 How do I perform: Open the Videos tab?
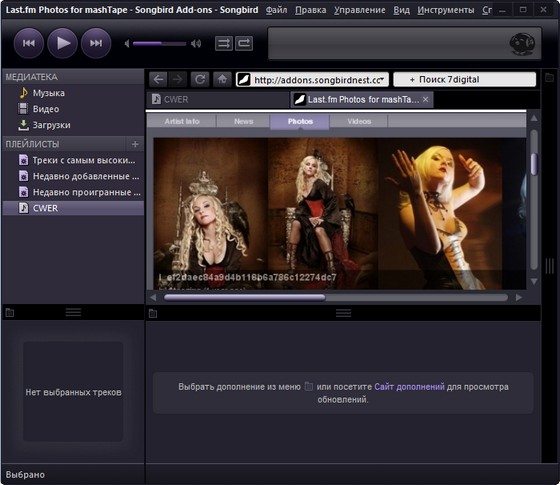(x=359, y=121)
